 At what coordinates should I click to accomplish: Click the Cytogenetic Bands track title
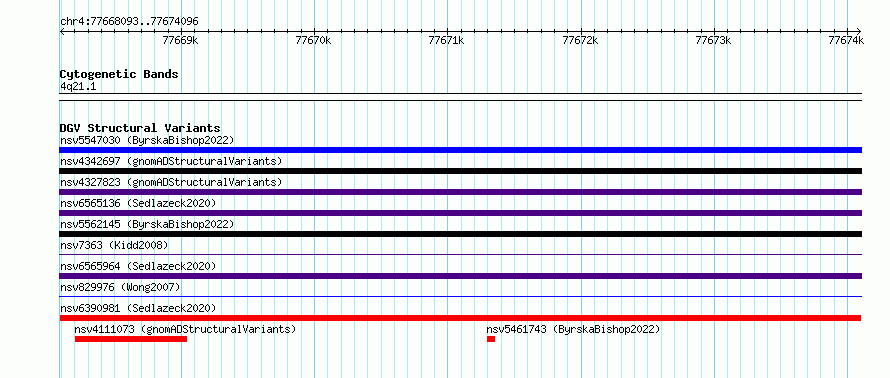pos(119,74)
